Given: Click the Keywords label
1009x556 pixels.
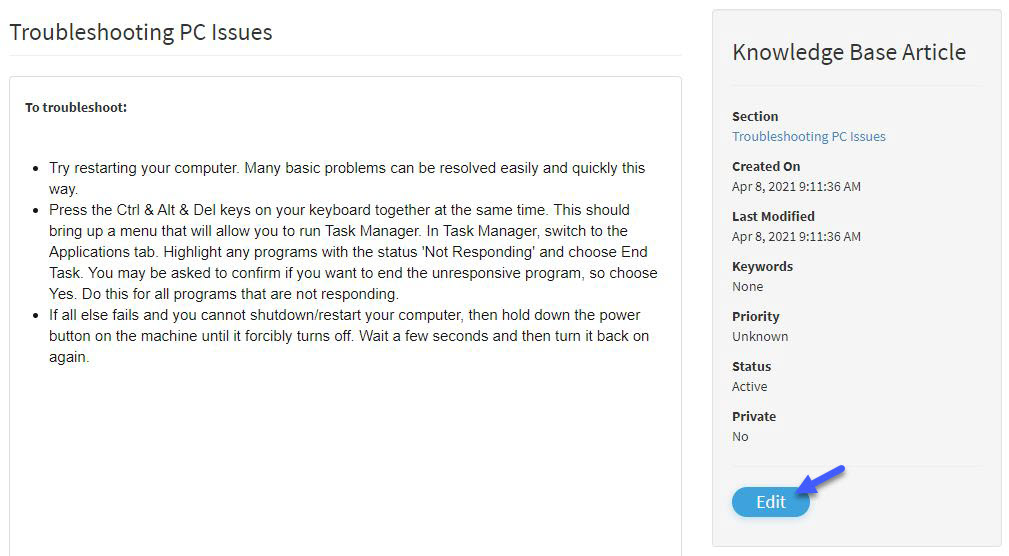Looking at the screenshot, I should [x=762, y=266].
